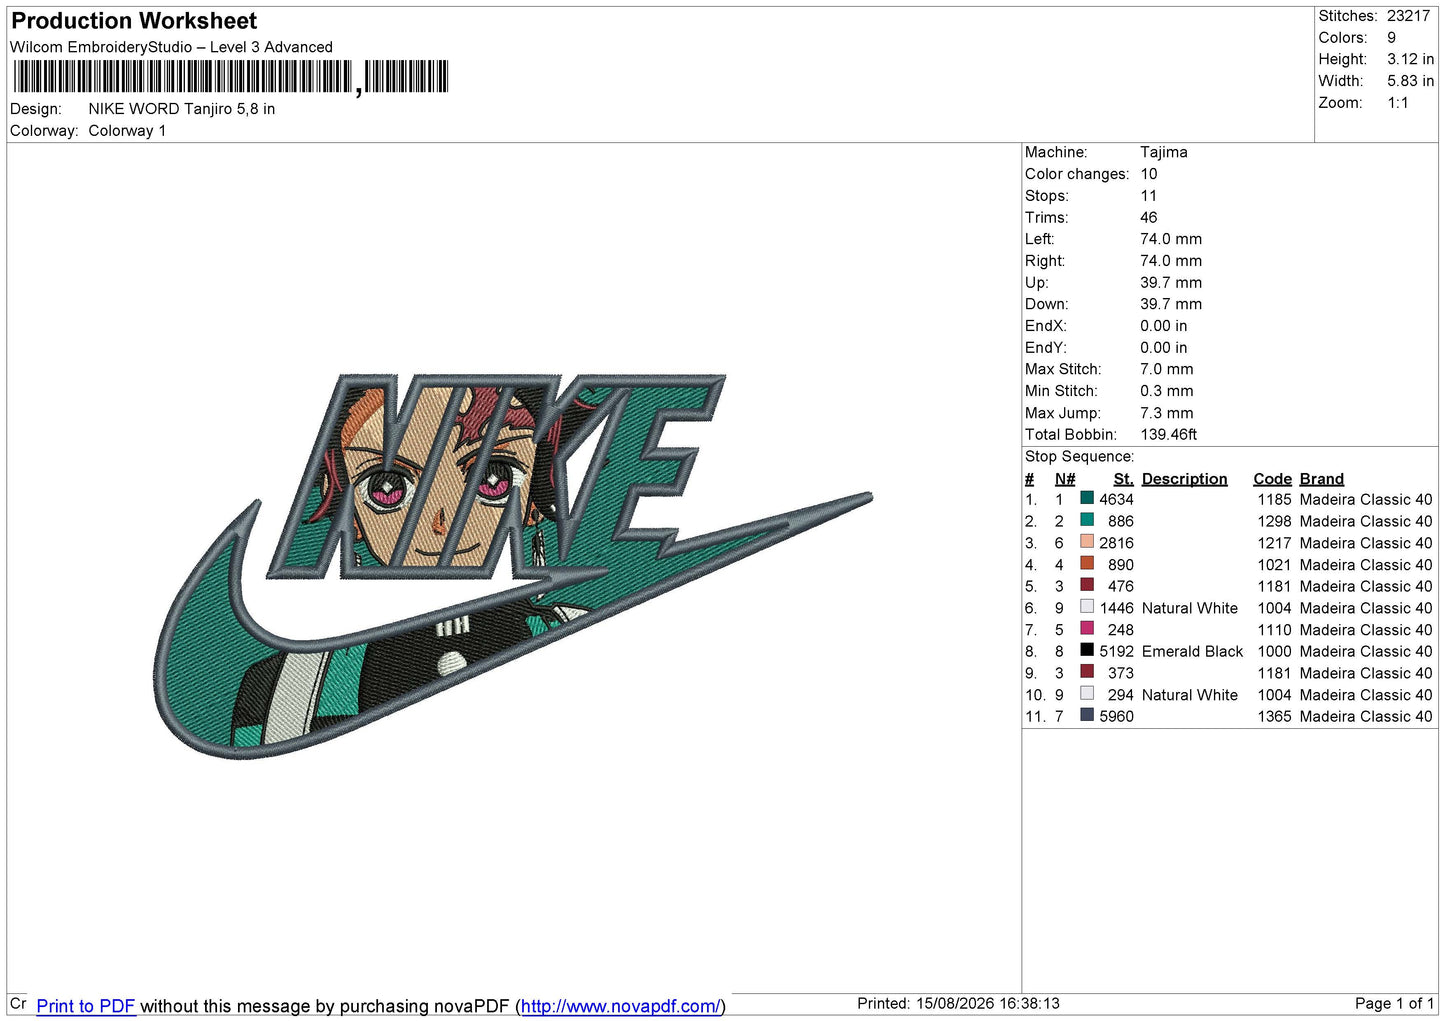
Task: Click the dark blue 1365 swatch
Action: [1087, 715]
